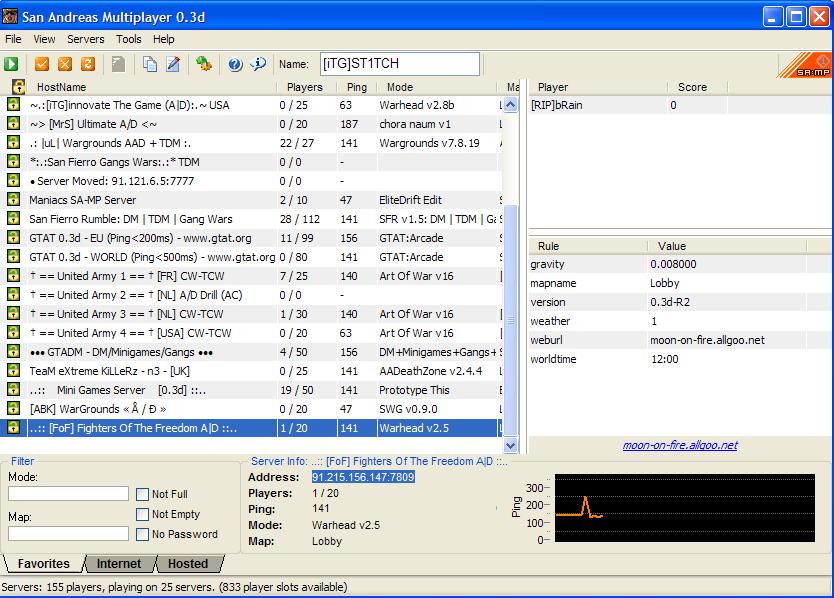Click the Add Server checkmark icon
The width and height of the screenshot is (834, 598).
point(42,64)
